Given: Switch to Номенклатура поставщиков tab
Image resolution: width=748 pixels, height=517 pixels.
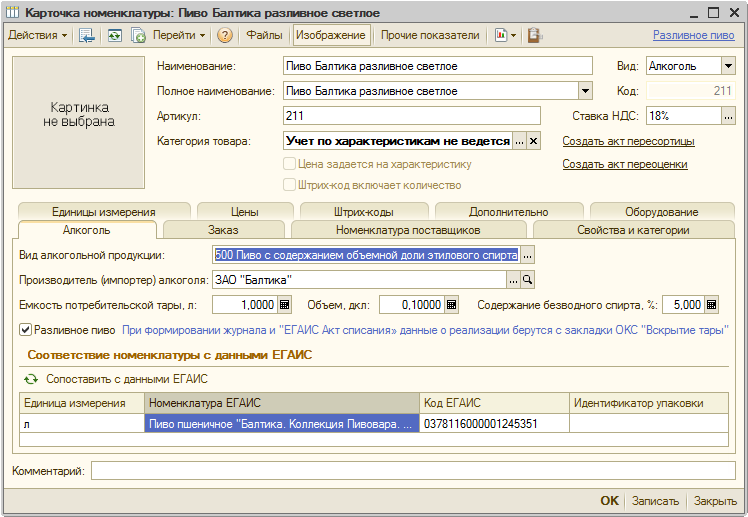Looking at the screenshot, I should click(x=408, y=230).
